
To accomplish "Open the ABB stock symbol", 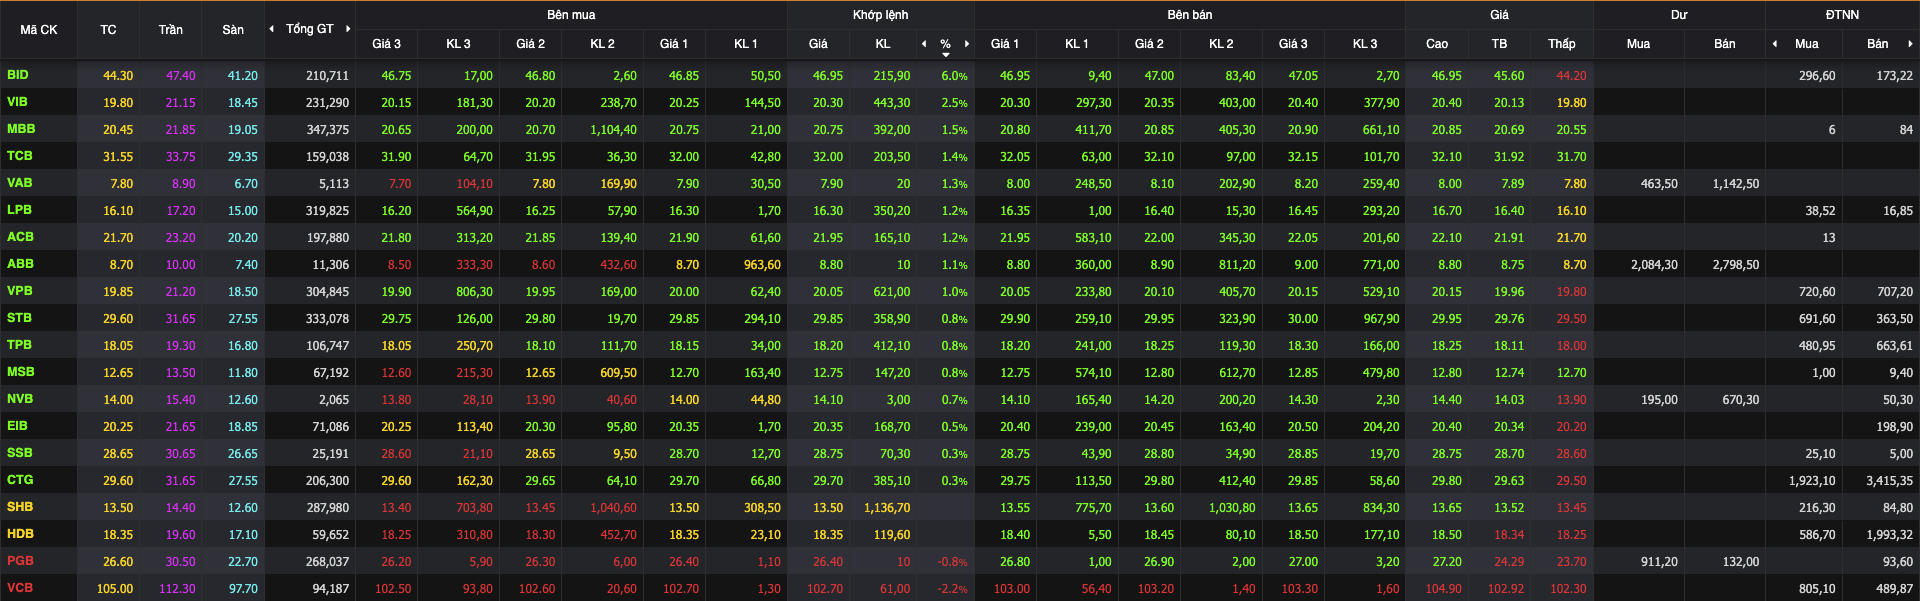I will [20, 264].
